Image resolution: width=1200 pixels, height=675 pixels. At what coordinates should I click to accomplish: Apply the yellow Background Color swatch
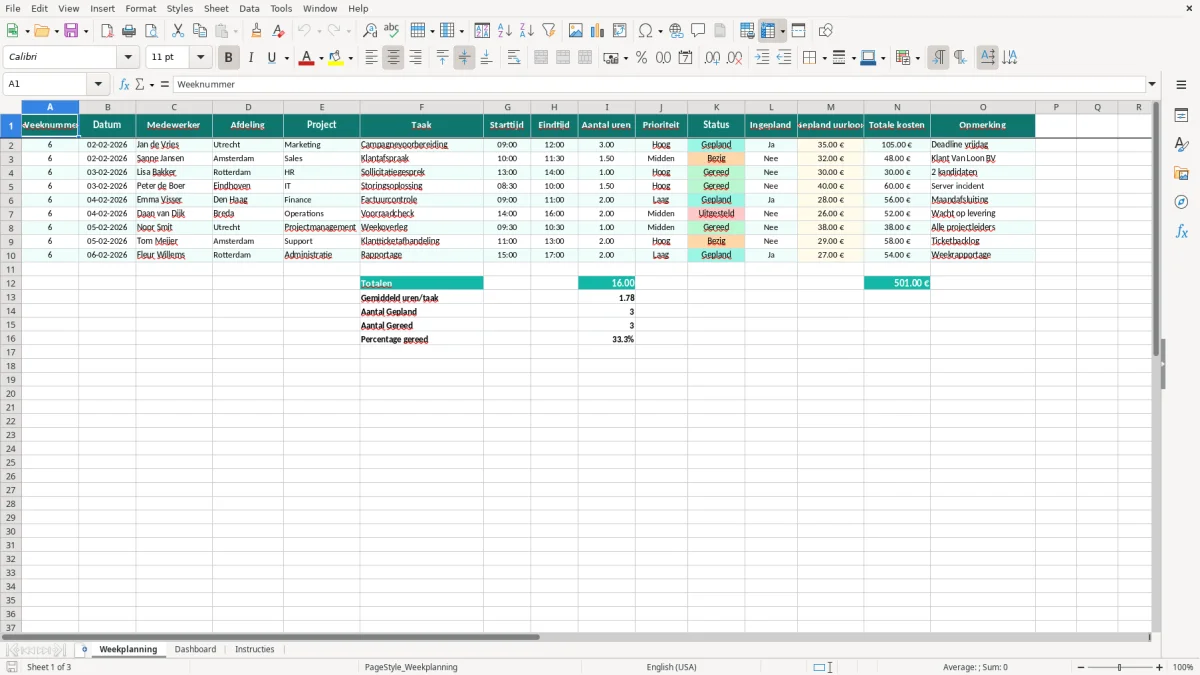click(336, 58)
